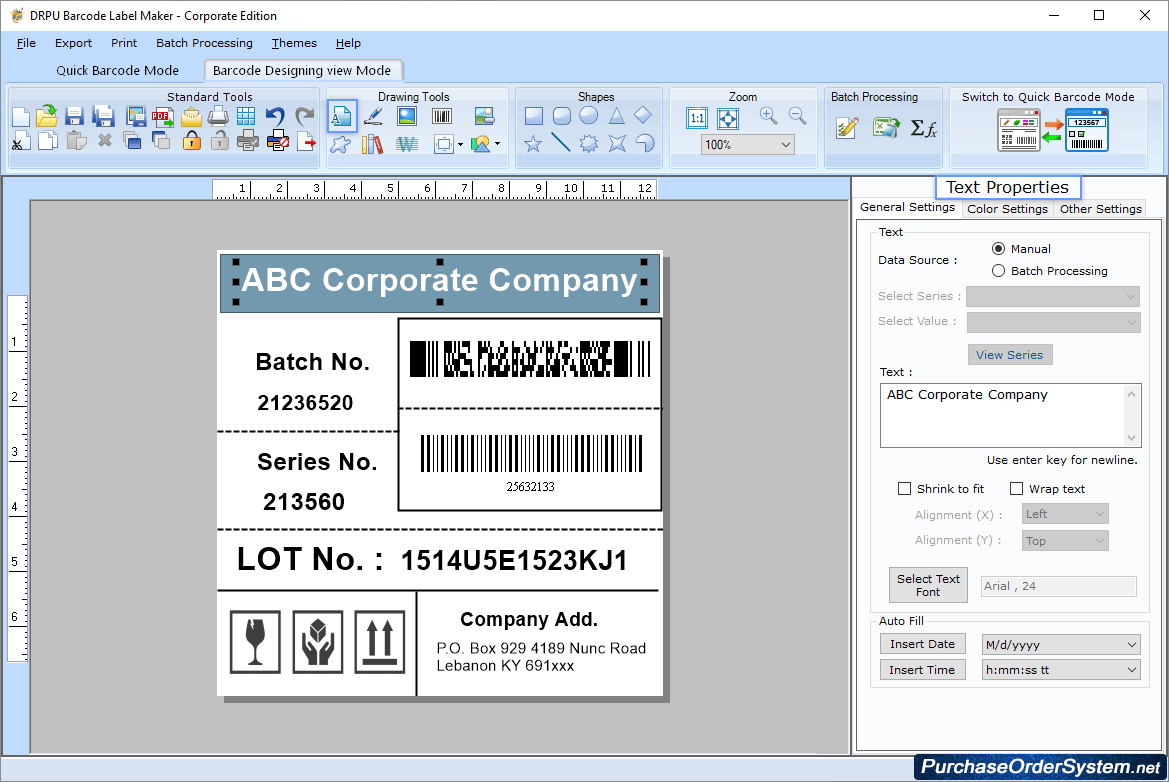Viewport: 1169px width, 782px height.
Task: Open the Themes menu
Action: 293,43
